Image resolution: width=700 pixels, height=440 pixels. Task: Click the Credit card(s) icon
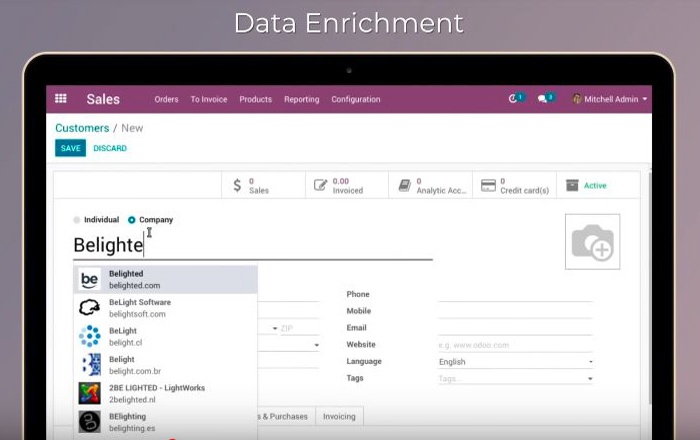488,185
